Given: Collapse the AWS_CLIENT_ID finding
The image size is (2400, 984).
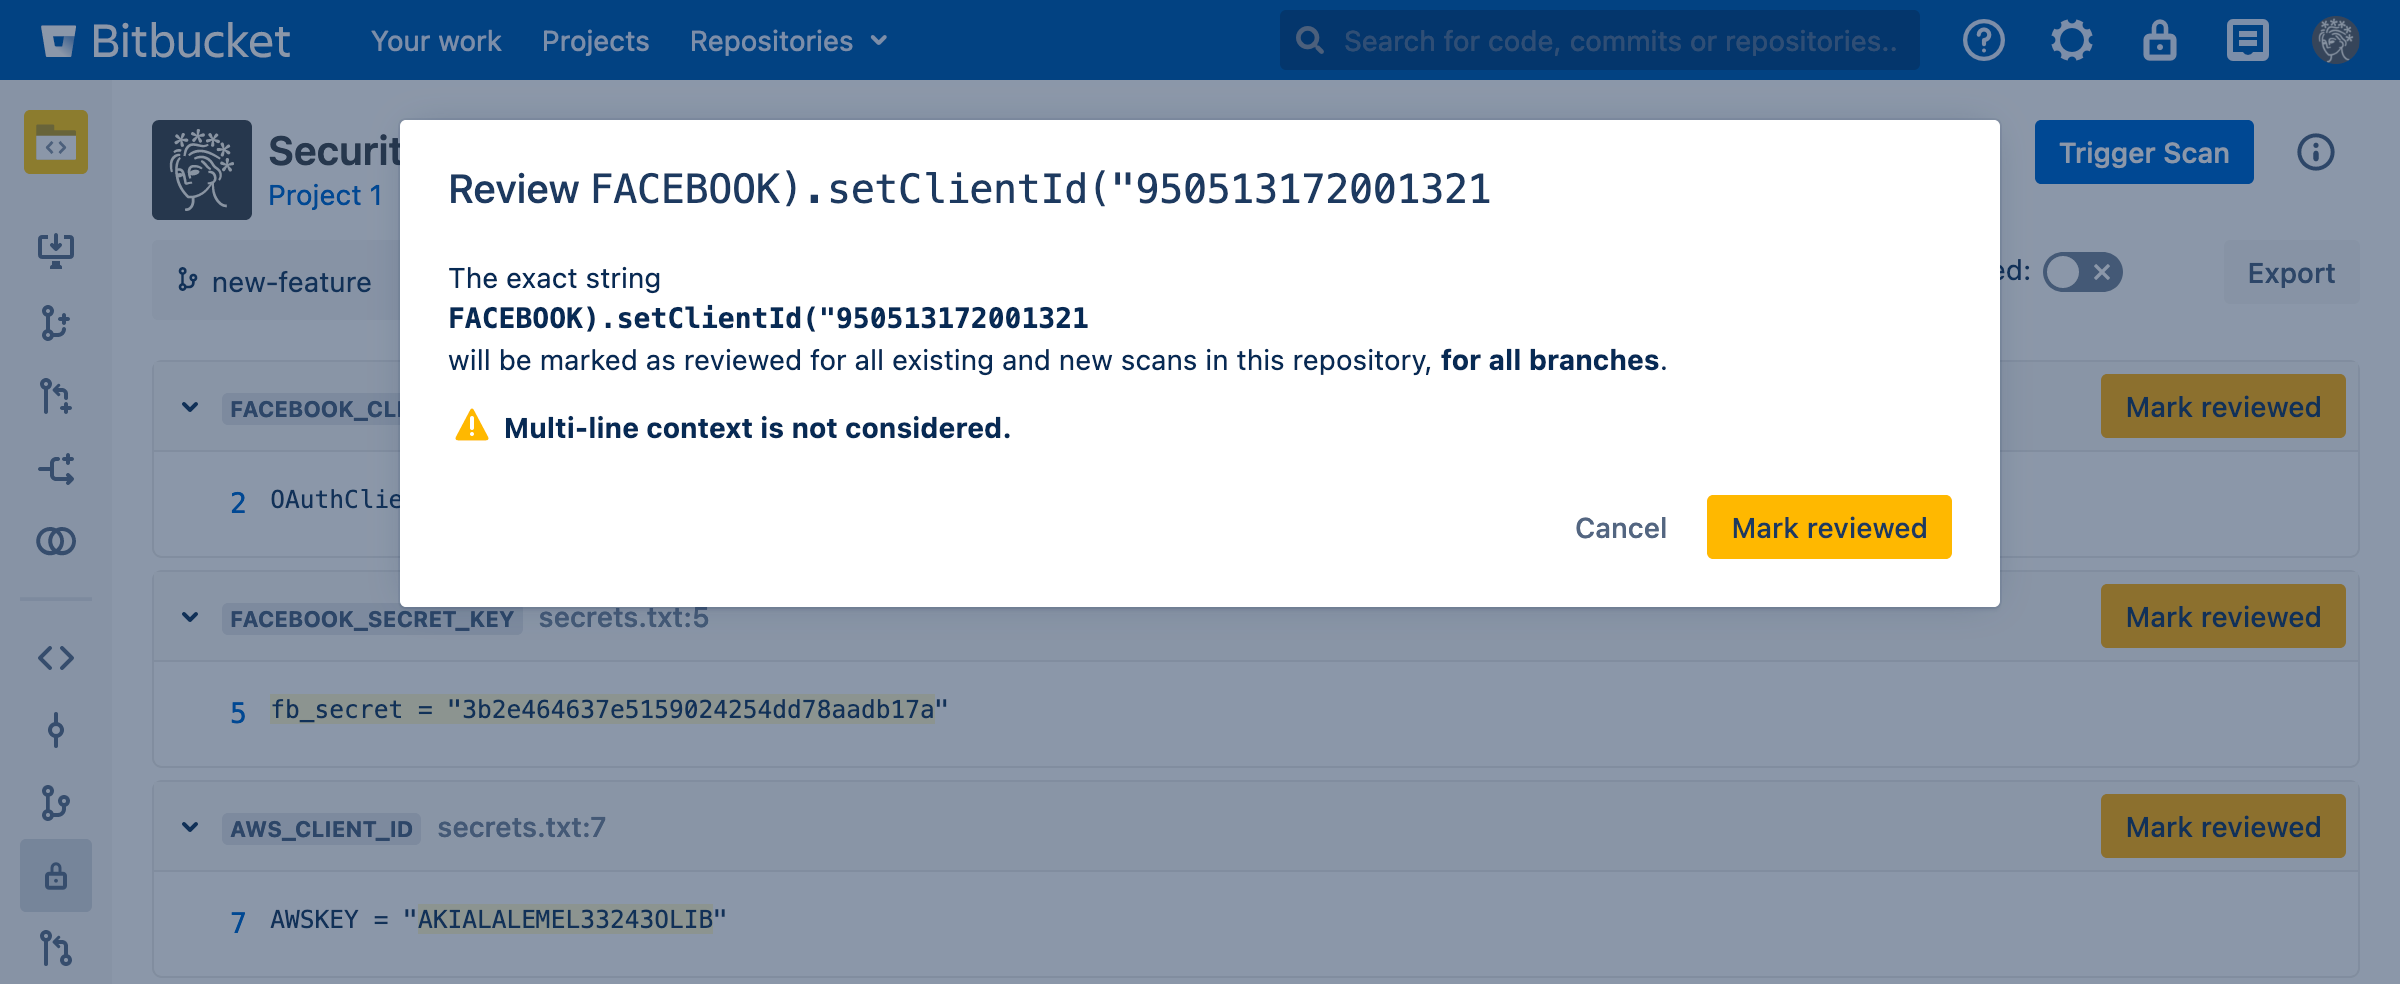Looking at the screenshot, I should [x=190, y=827].
